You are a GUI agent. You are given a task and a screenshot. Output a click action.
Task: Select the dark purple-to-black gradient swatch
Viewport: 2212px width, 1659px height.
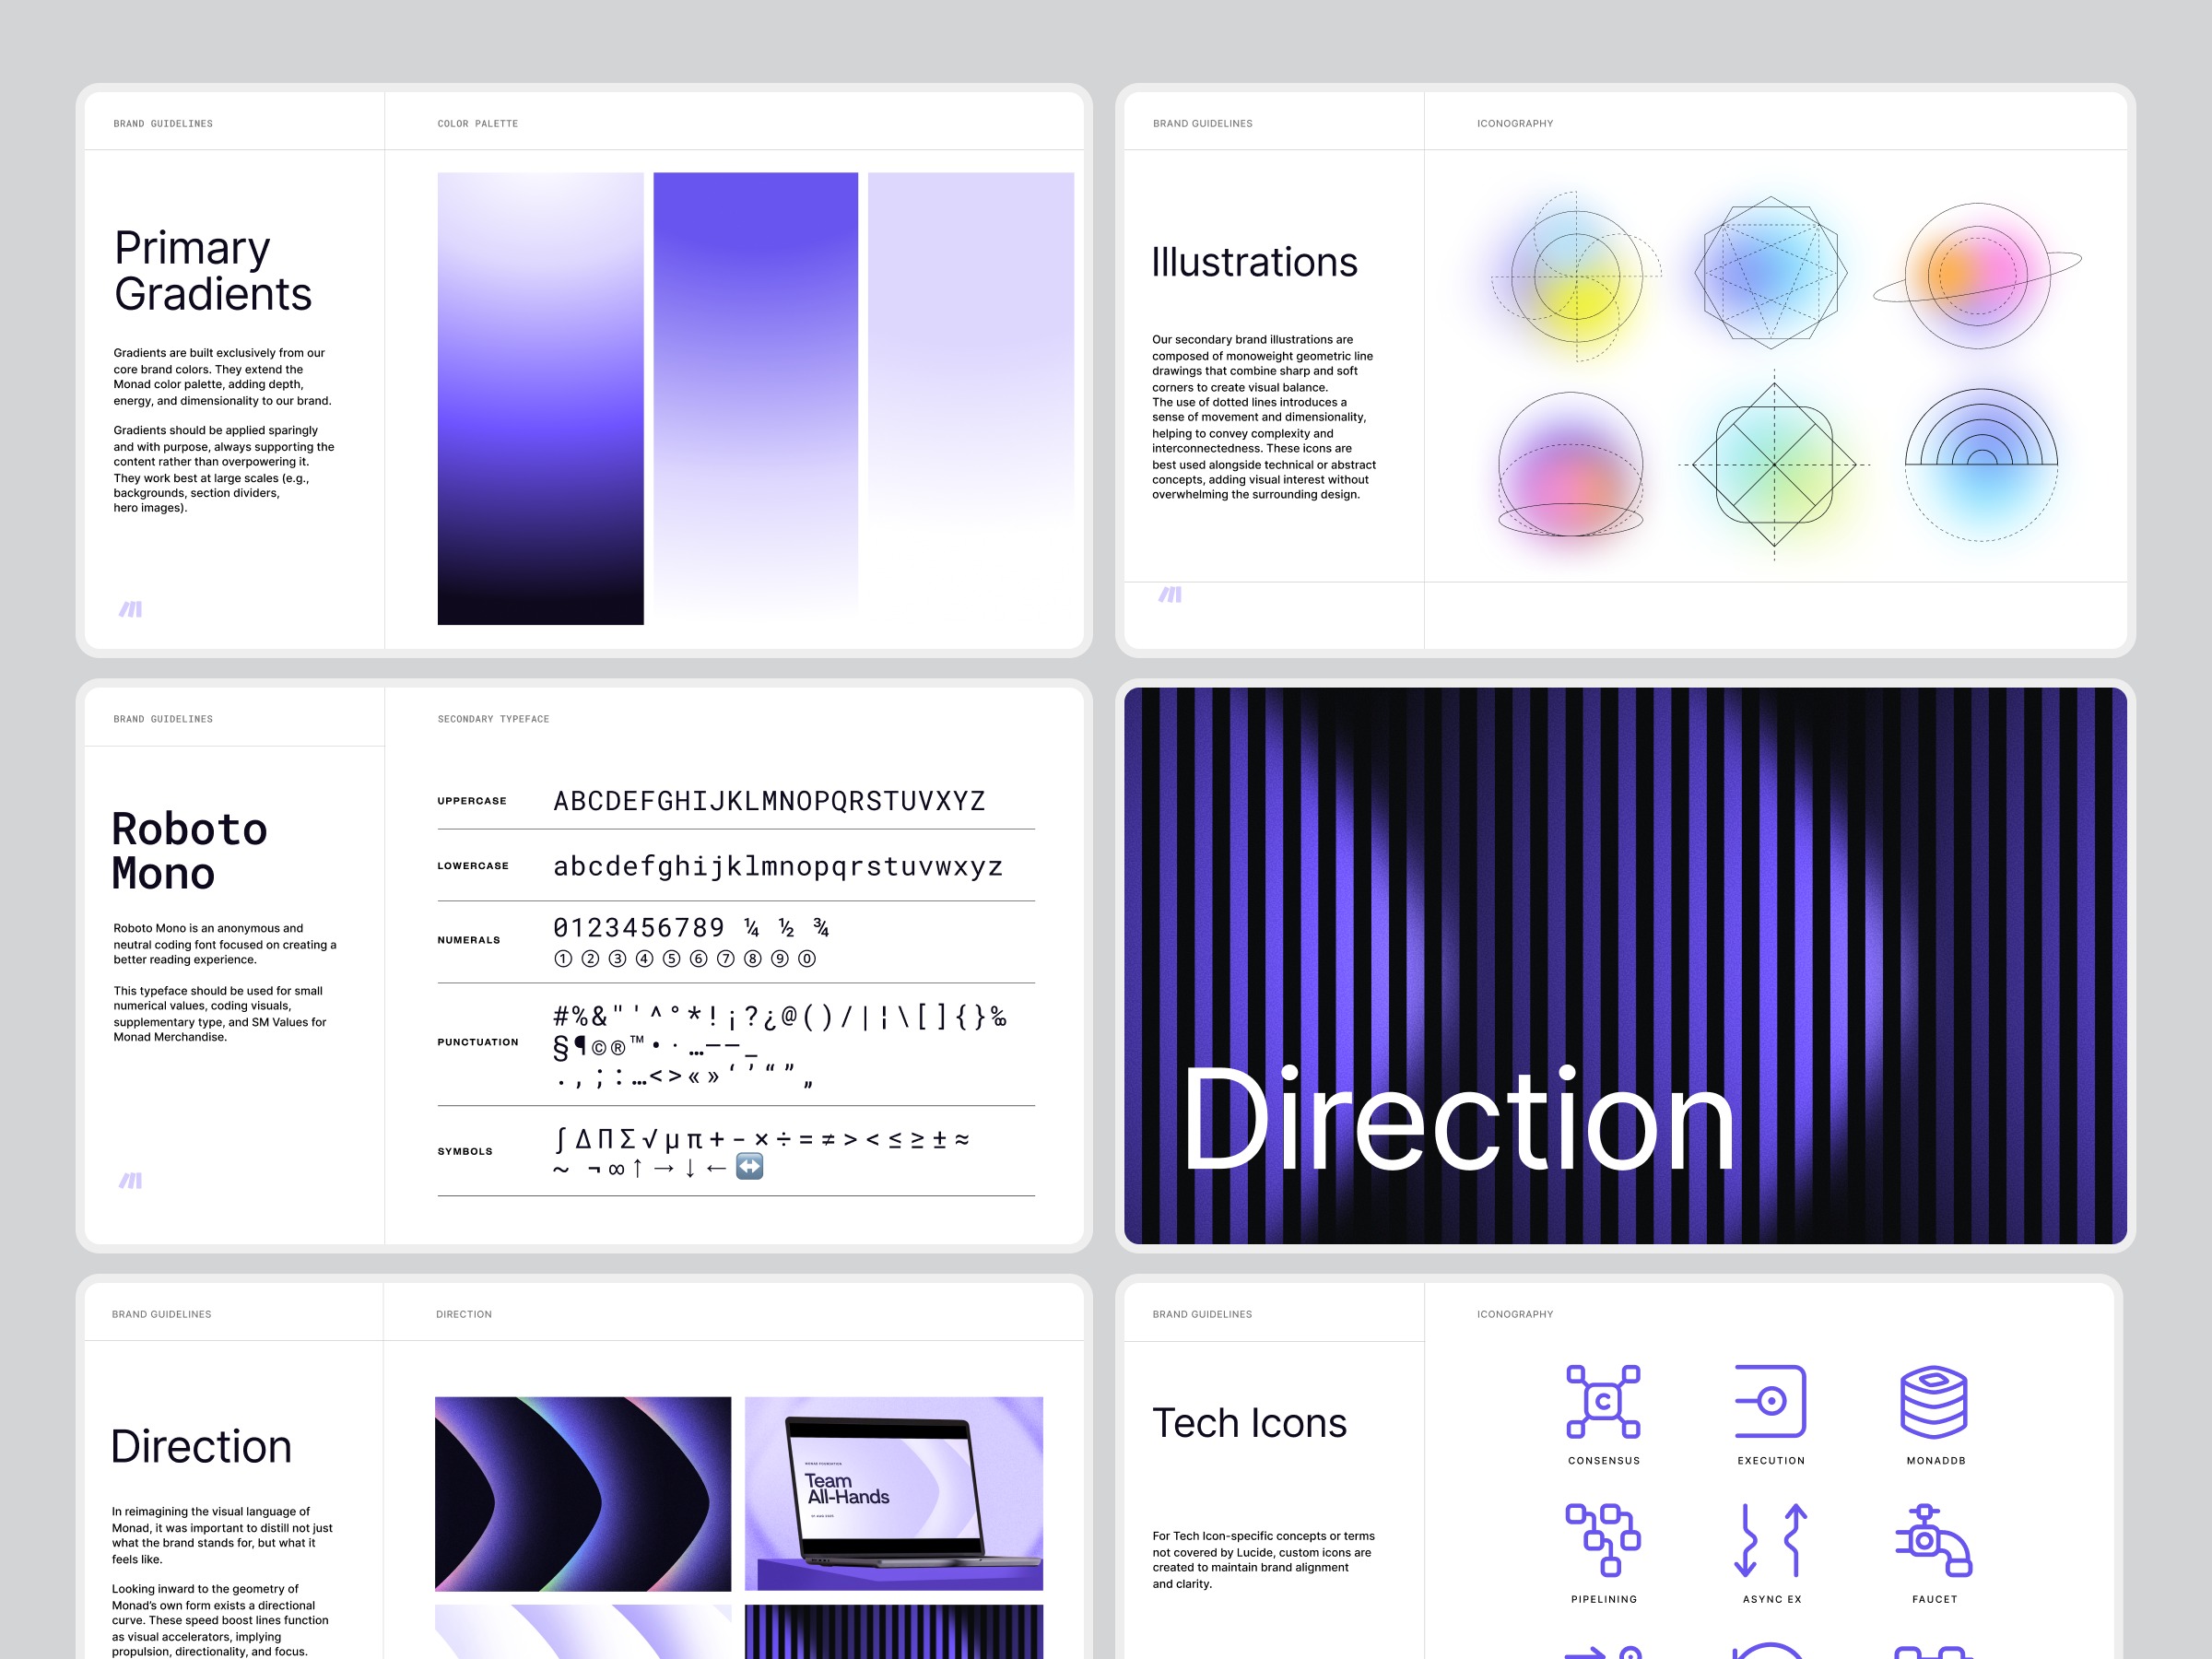(x=540, y=398)
